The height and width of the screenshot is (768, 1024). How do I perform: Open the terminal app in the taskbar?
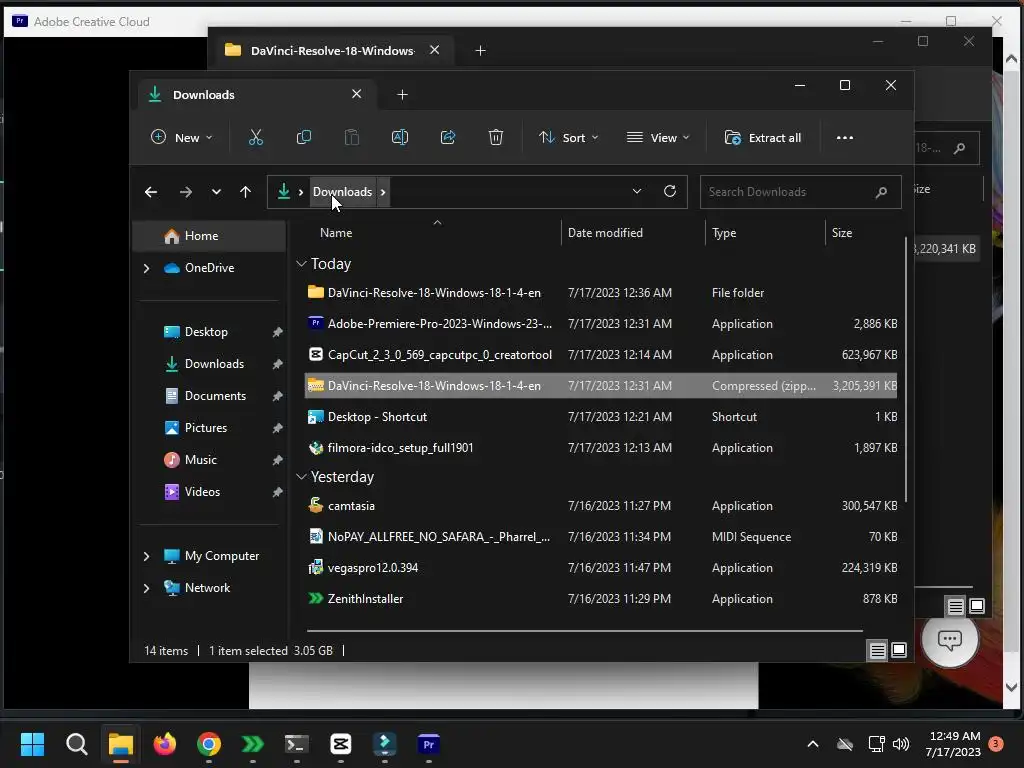(x=296, y=744)
